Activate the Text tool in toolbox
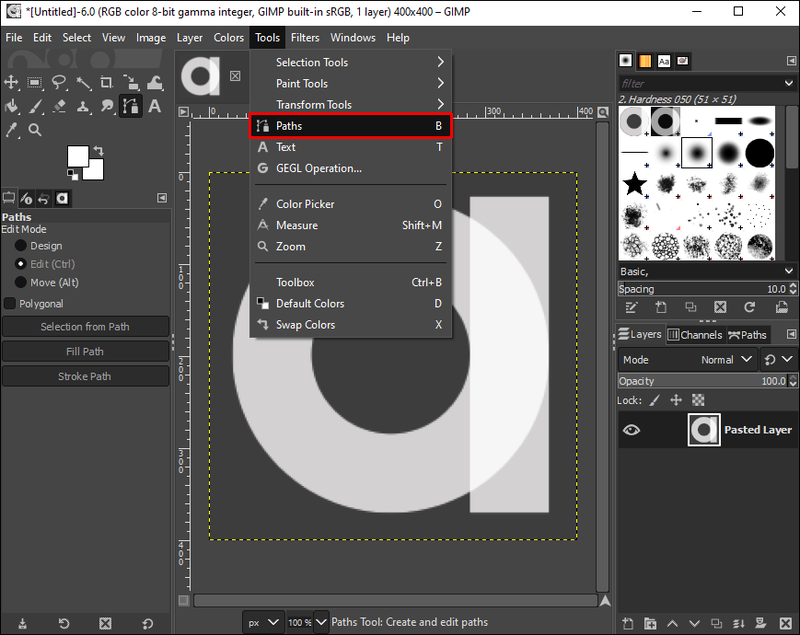Image resolution: width=800 pixels, height=635 pixels. click(x=155, y=106)
